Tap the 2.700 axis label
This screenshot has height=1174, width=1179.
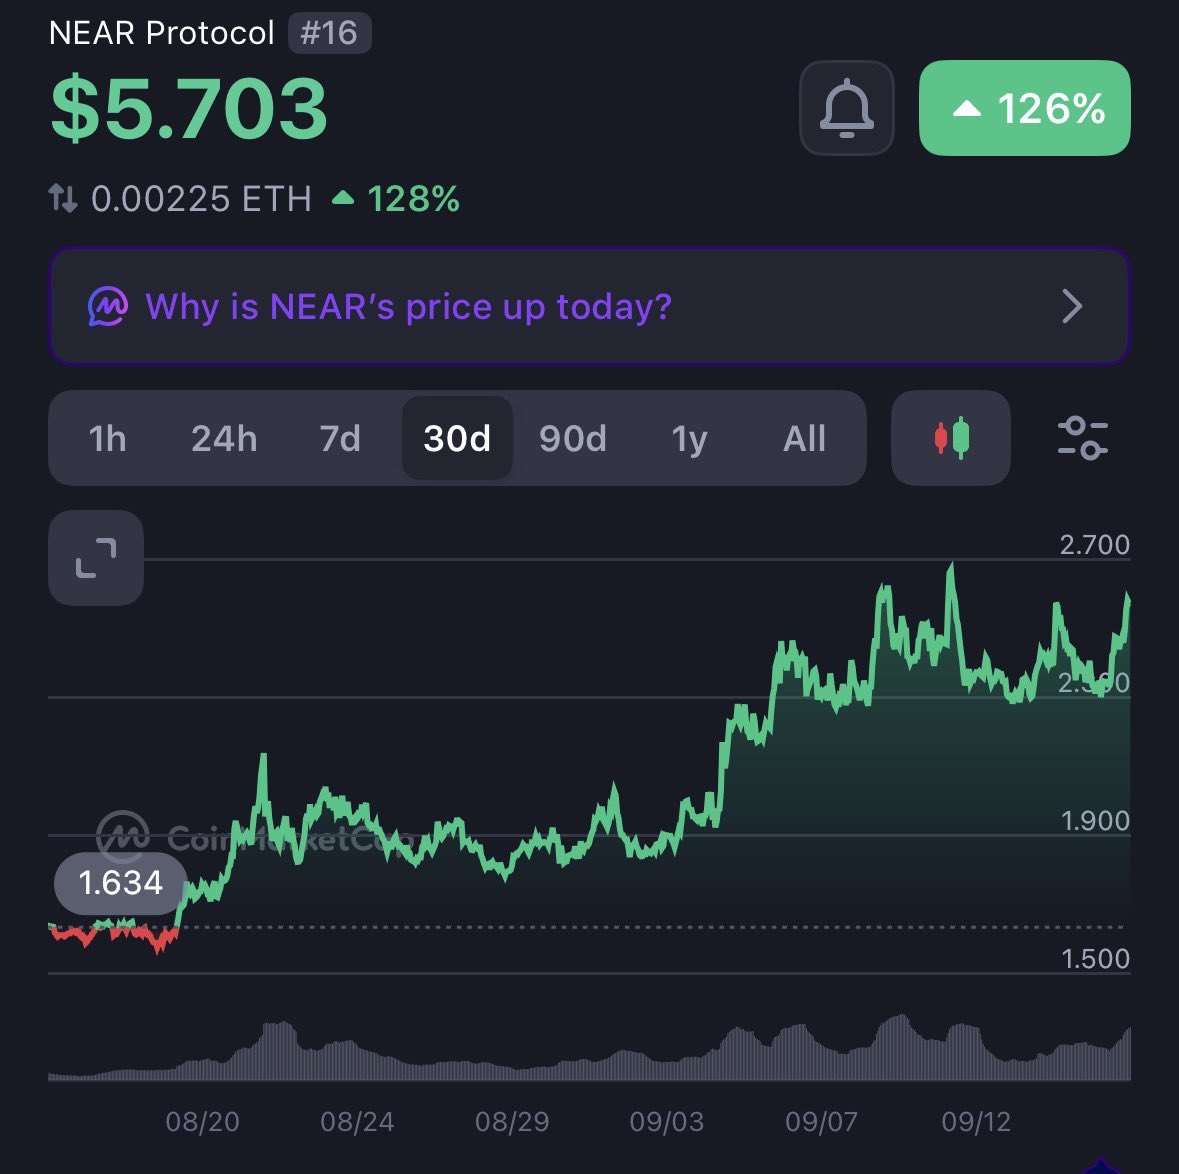1094,545
